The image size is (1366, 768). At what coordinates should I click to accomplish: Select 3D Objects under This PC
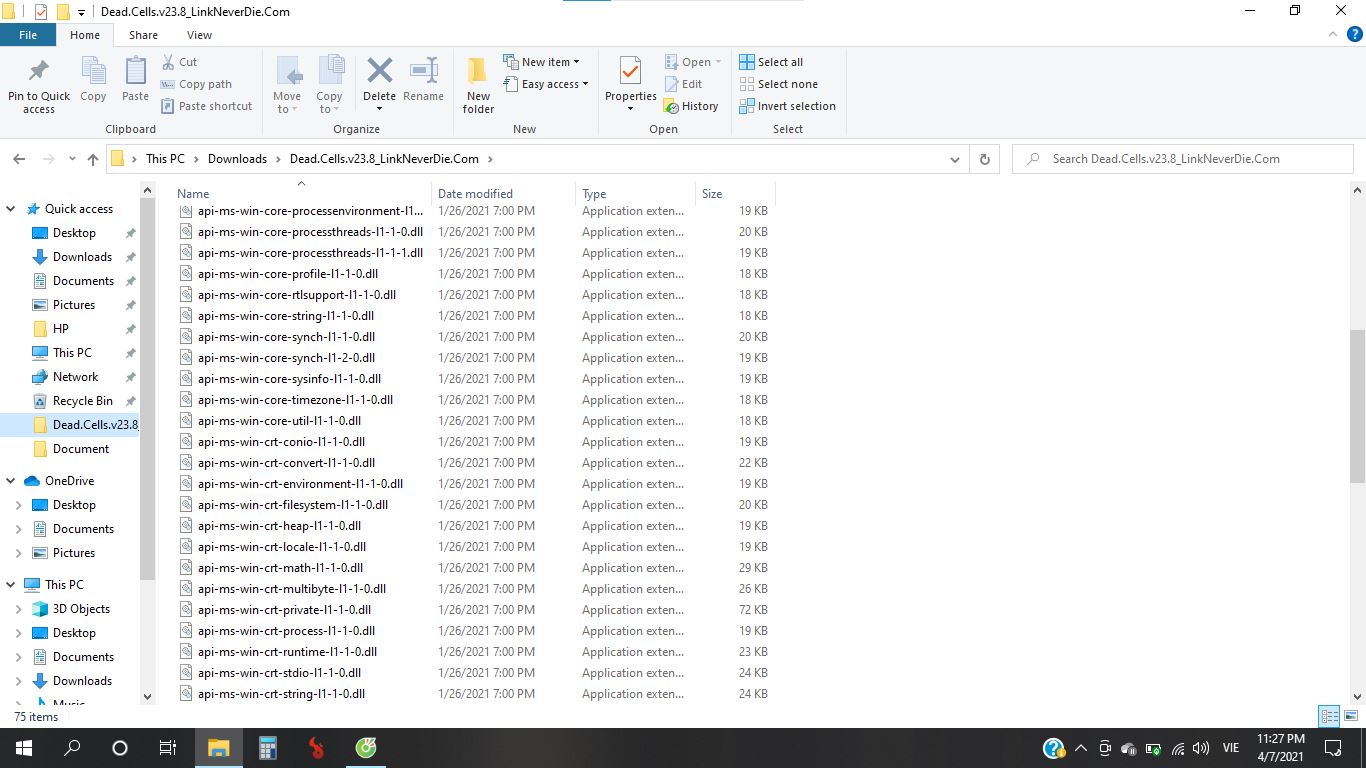tap(81, 609)
